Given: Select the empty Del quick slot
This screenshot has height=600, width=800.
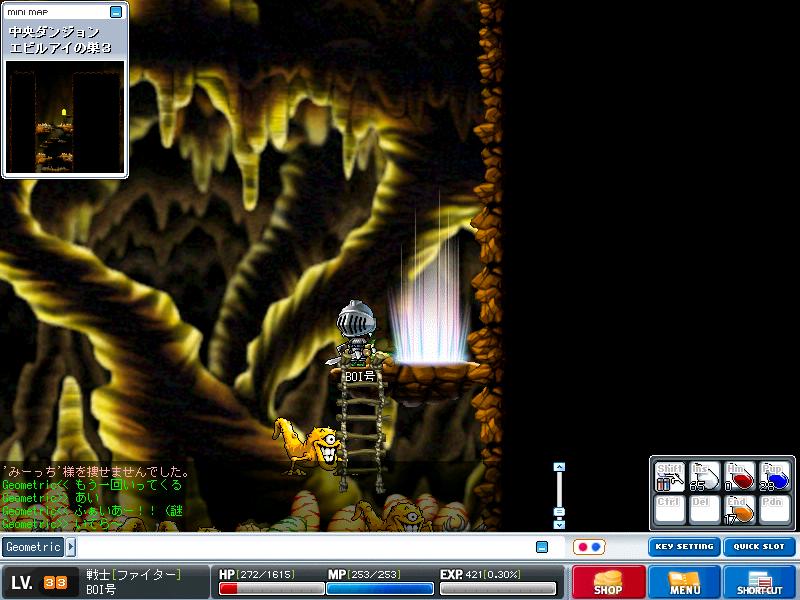Looking at the screenshot, I should tap(705, 510).
